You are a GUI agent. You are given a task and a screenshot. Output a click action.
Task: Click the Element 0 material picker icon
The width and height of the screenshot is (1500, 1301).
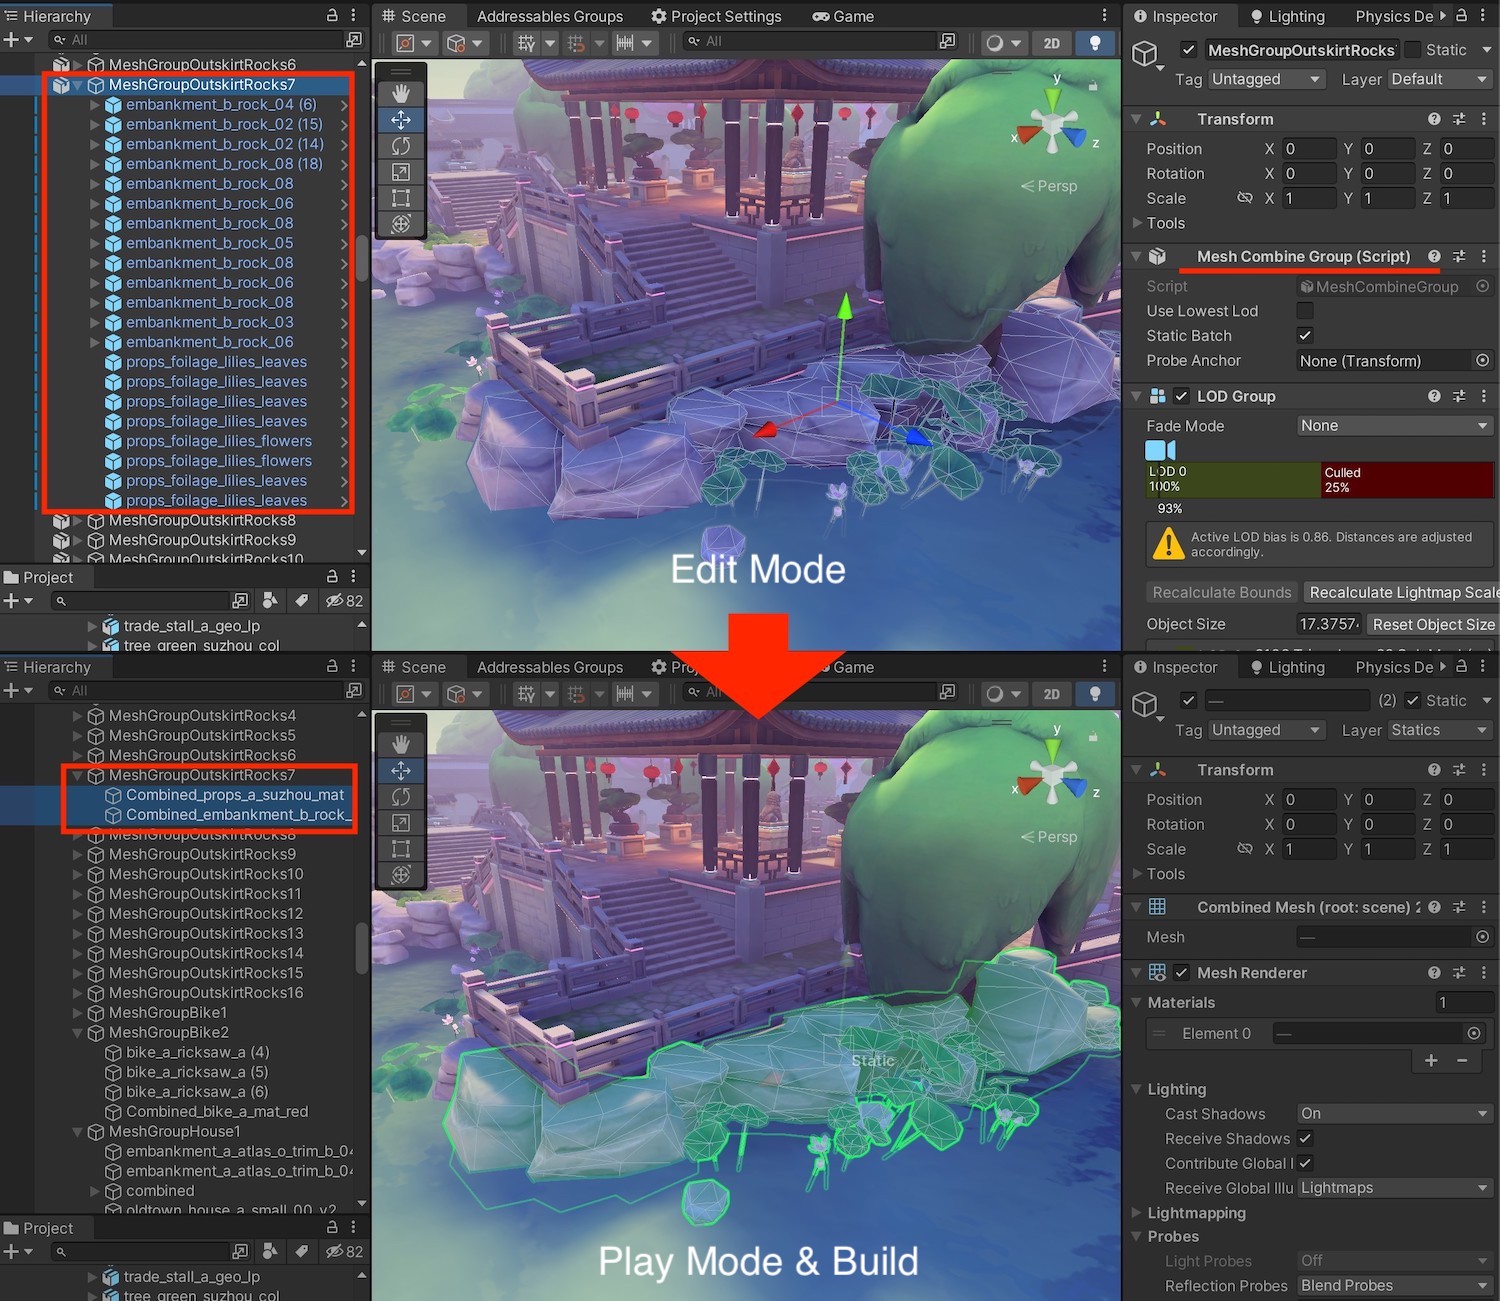[x=1473, y=1033]
